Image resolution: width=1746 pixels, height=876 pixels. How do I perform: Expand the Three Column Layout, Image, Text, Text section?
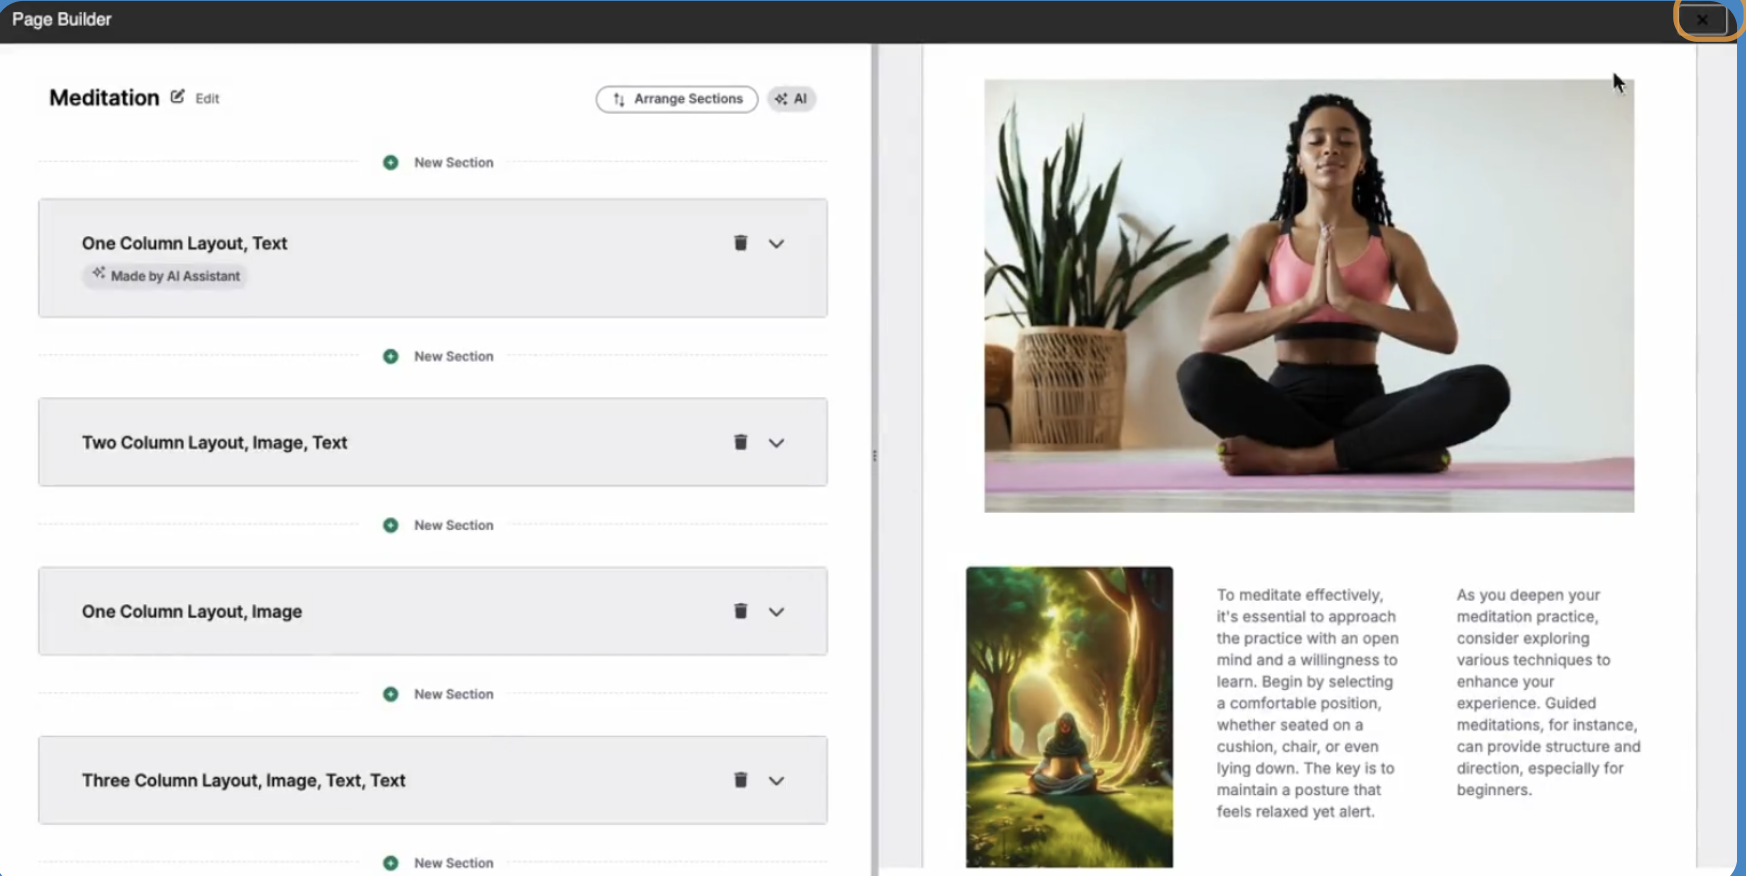click(776, 781)
